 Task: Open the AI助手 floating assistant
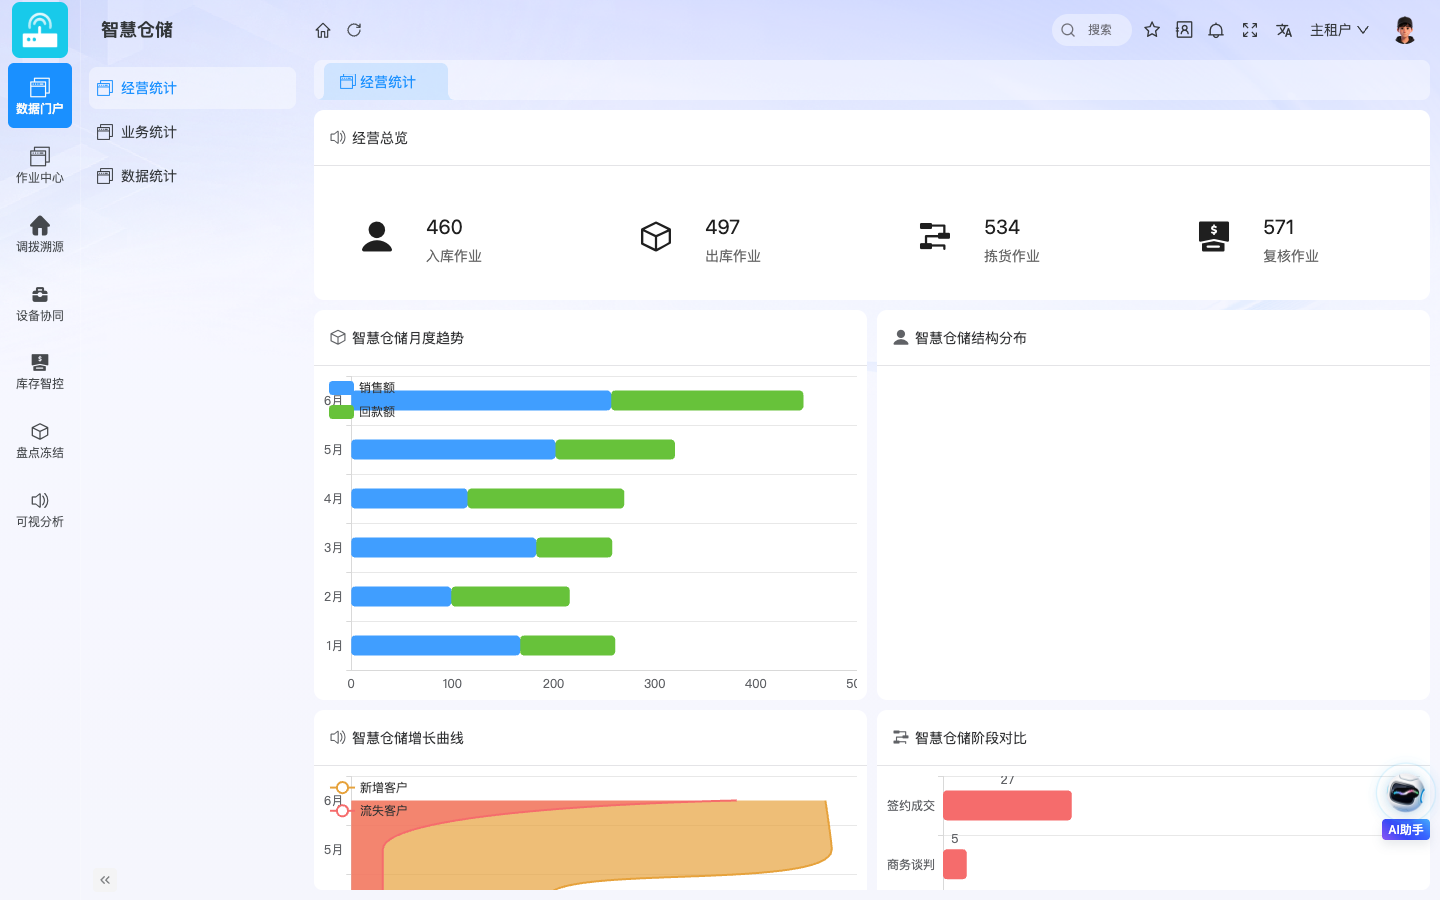[x=1405, y=803]
